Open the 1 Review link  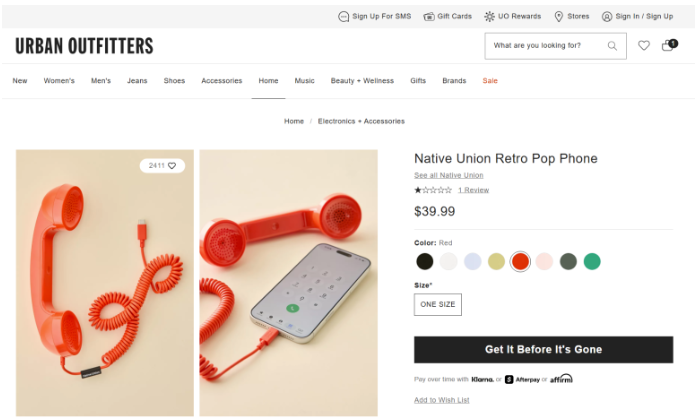point(474,190)
